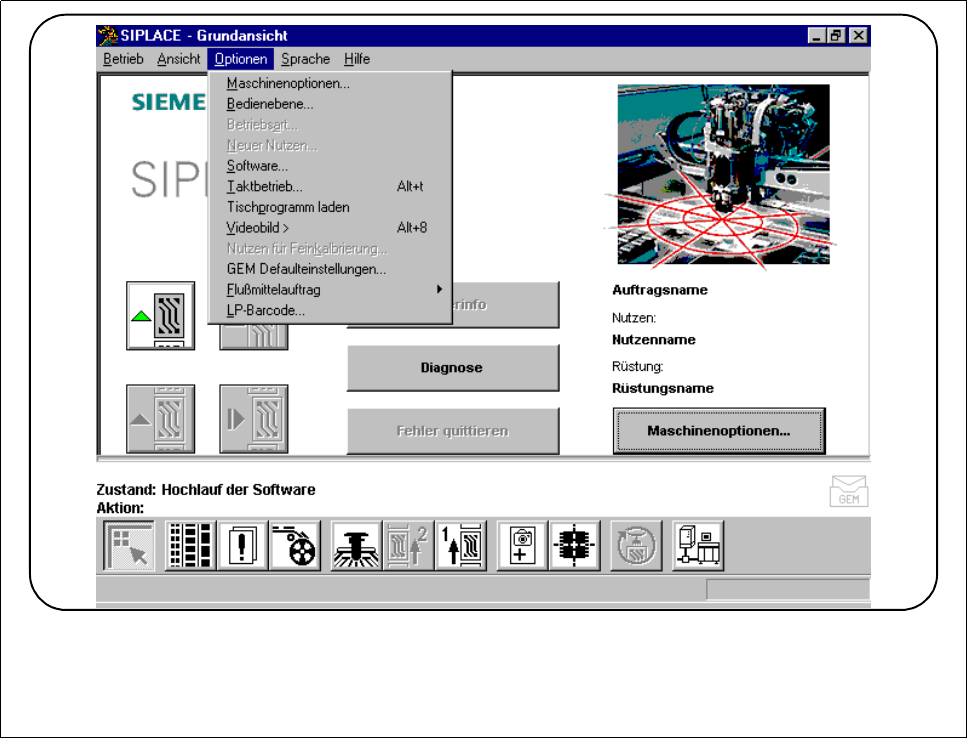Click the IC chip crosshair icon
The width and height of the screenshot is (967, 738).
tap(574, 546)
